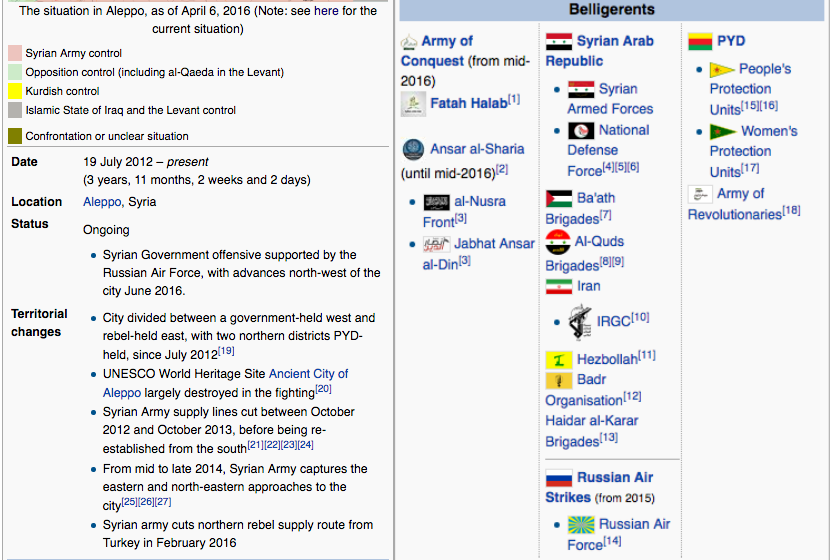
Task: Open the Badr Organisation link
Action: click(584, 390)
